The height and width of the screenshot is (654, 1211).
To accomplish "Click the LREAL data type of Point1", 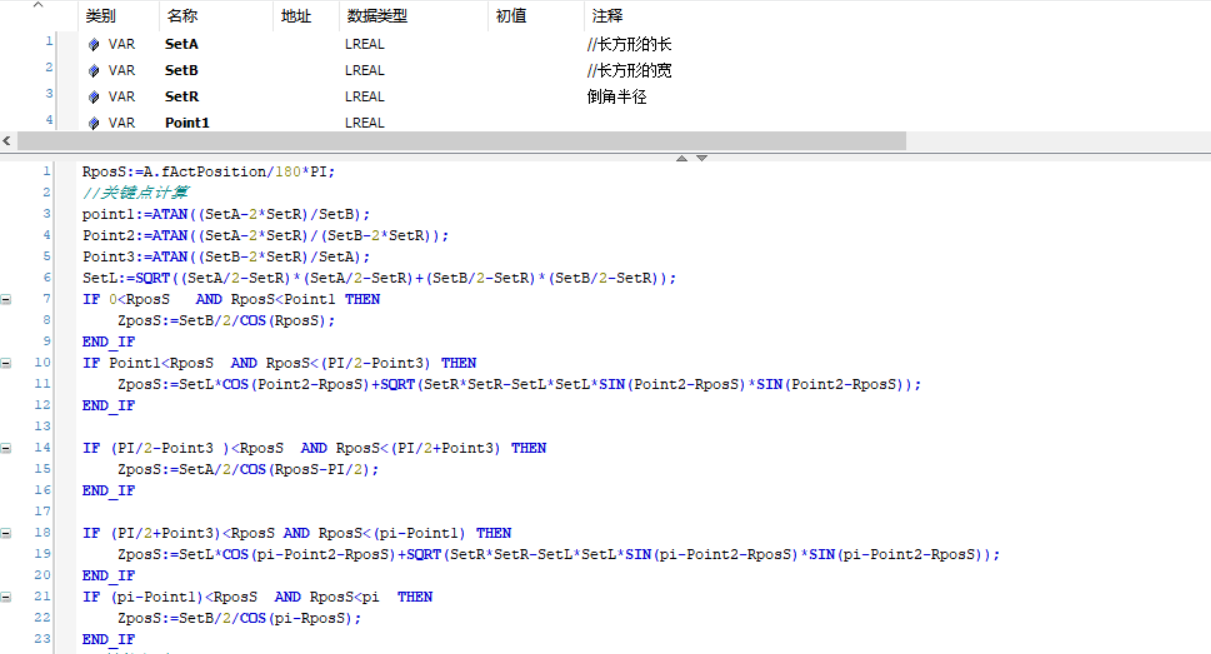I will point(365,123).
